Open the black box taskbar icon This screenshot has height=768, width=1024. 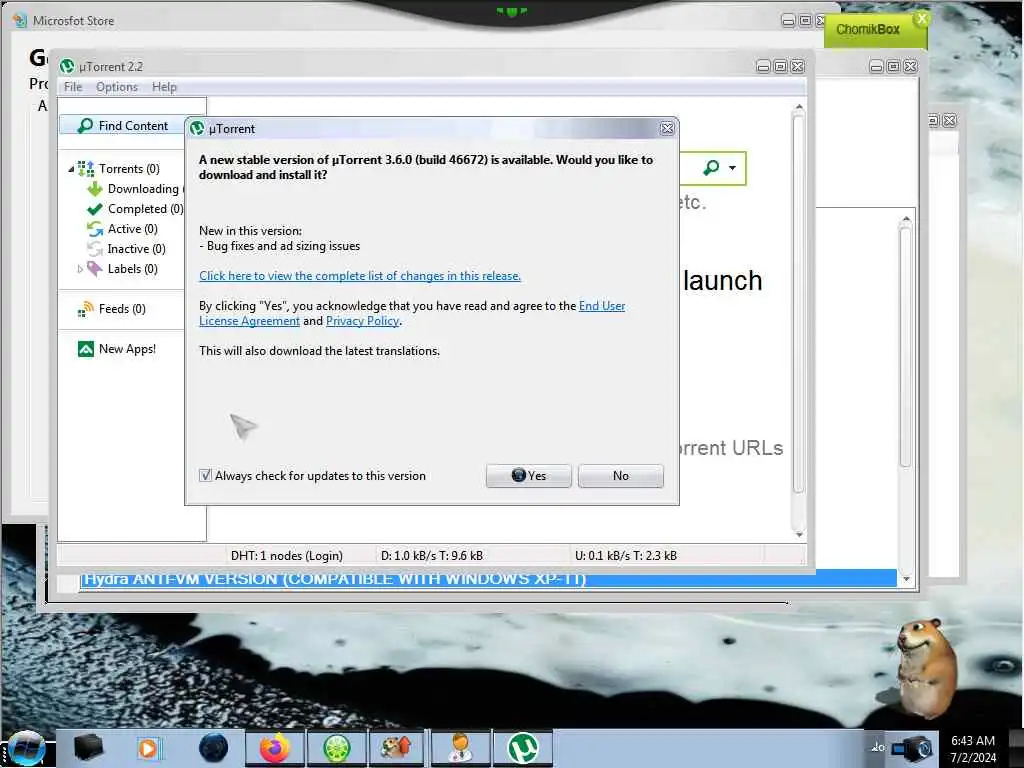88,748
